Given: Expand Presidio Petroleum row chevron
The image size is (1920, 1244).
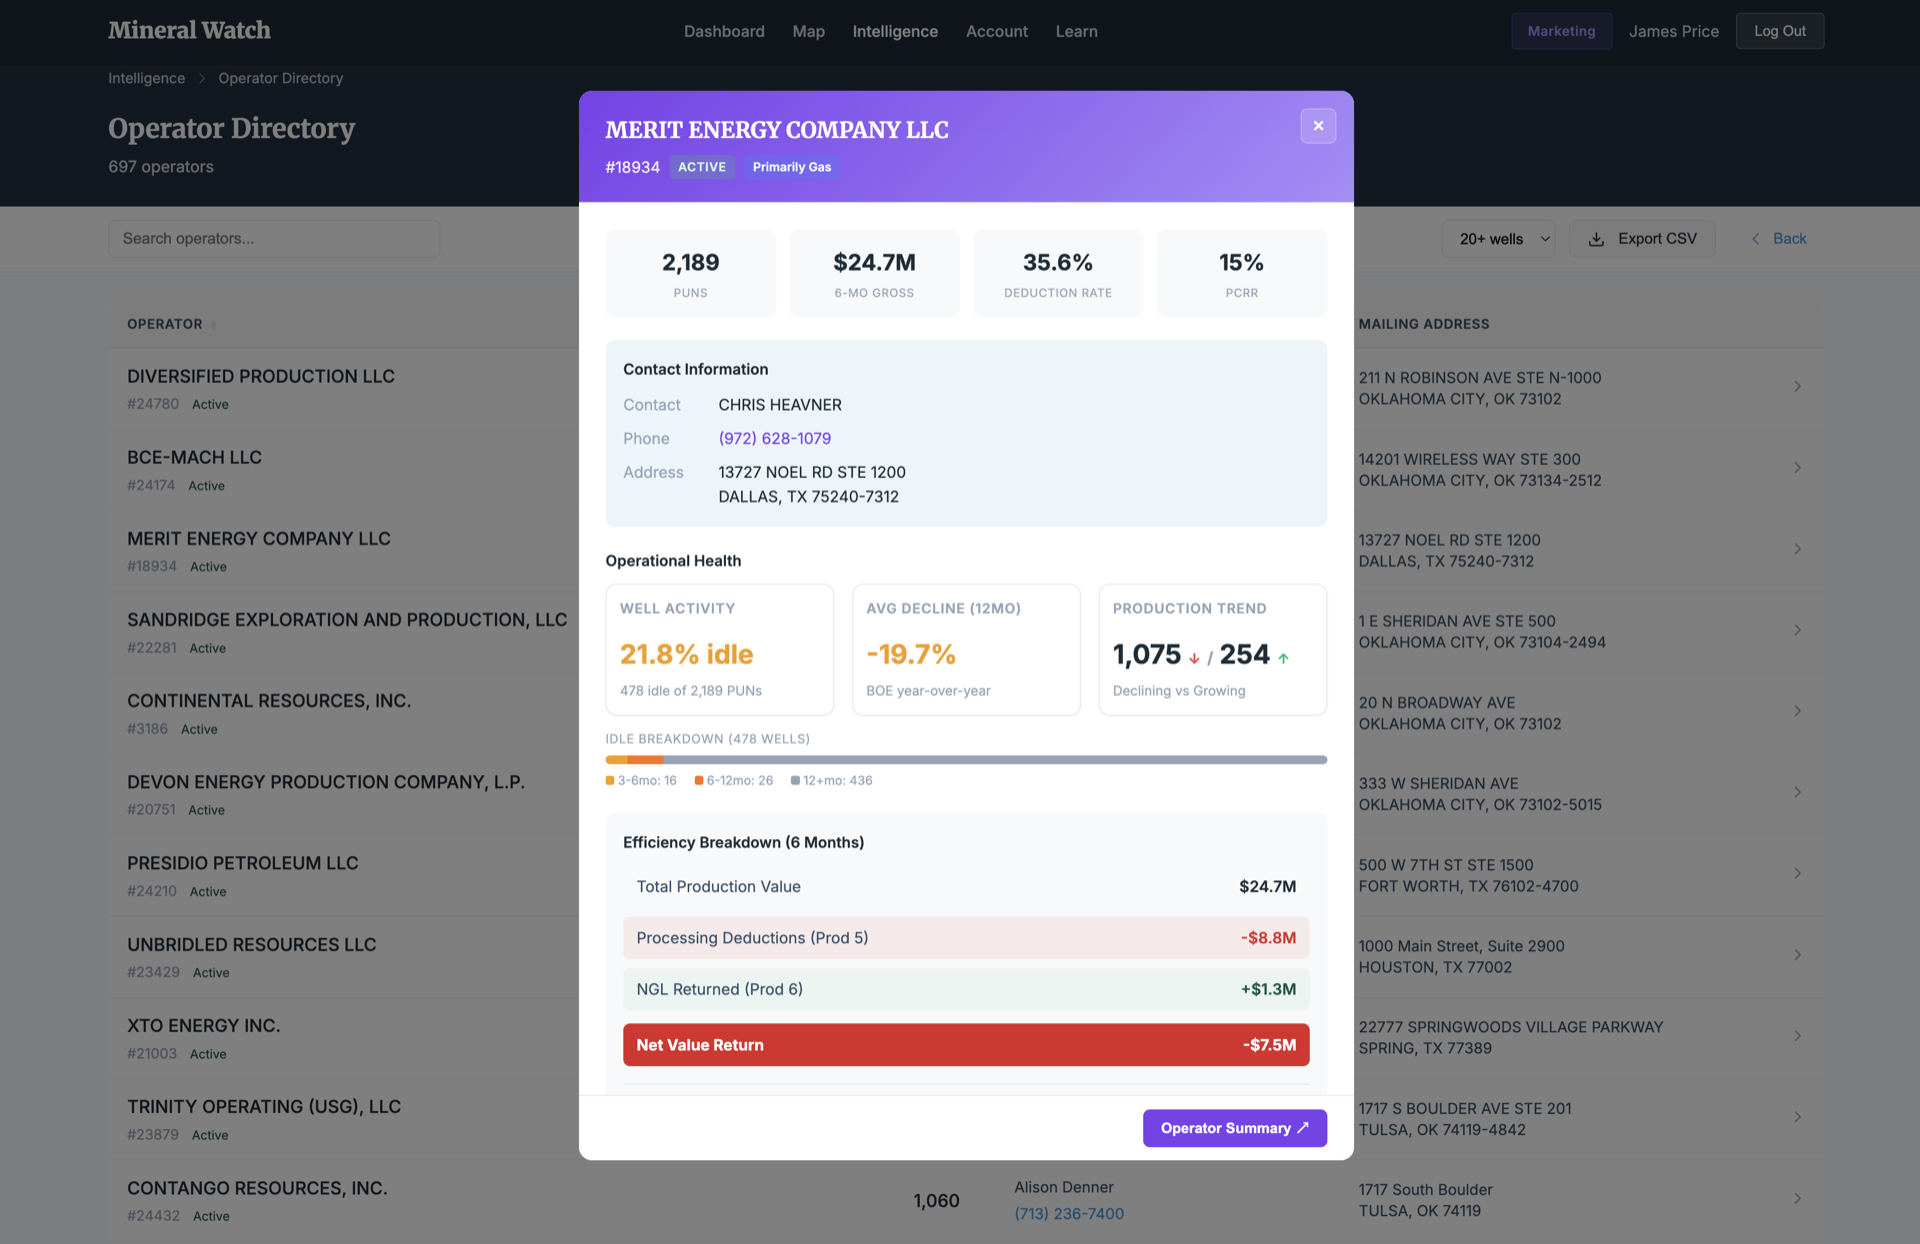Looking at the screenshot, I should coord(1797,874).
